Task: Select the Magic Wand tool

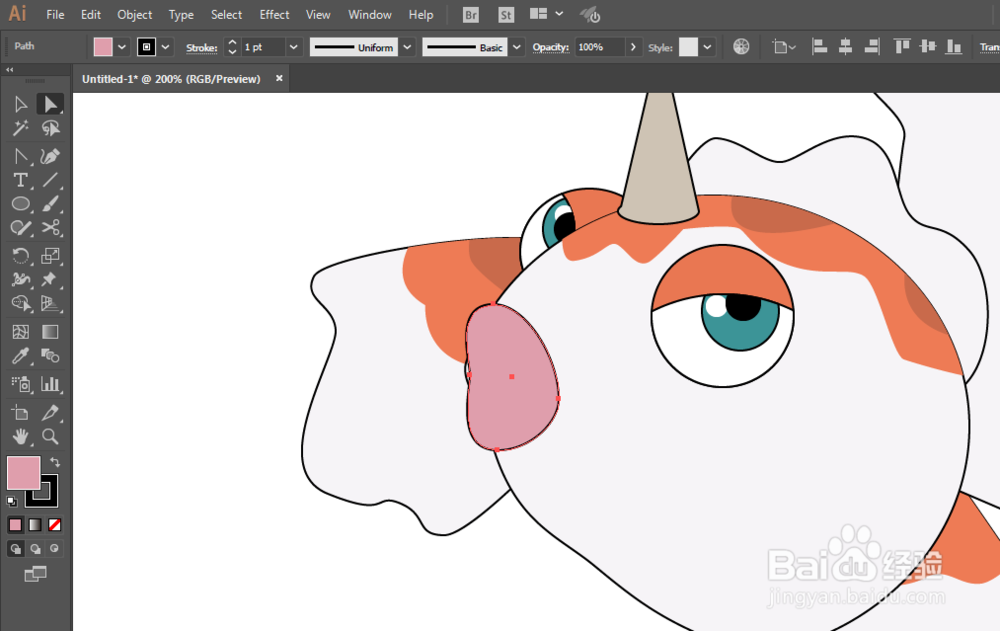Action: (x=20, y=128)
